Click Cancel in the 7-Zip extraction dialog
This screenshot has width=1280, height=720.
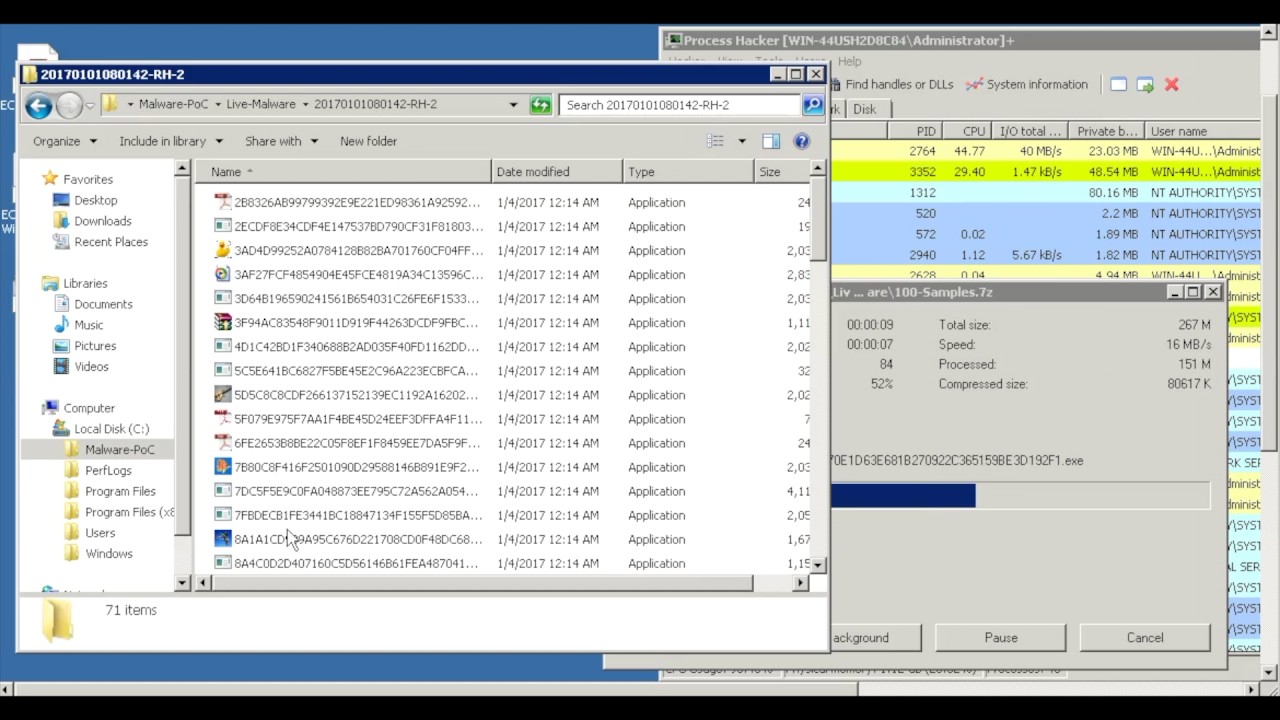click(1145, 638)
